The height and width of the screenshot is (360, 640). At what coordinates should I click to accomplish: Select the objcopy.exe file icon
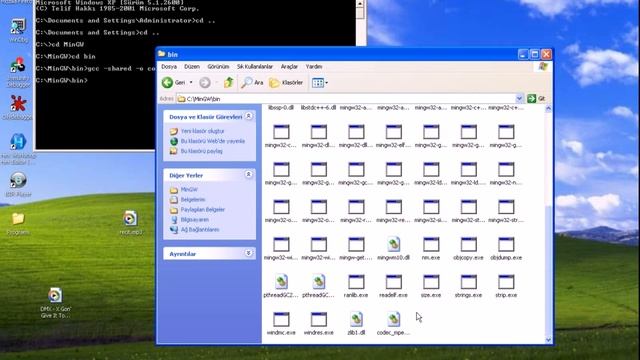[x=469, y=244]
